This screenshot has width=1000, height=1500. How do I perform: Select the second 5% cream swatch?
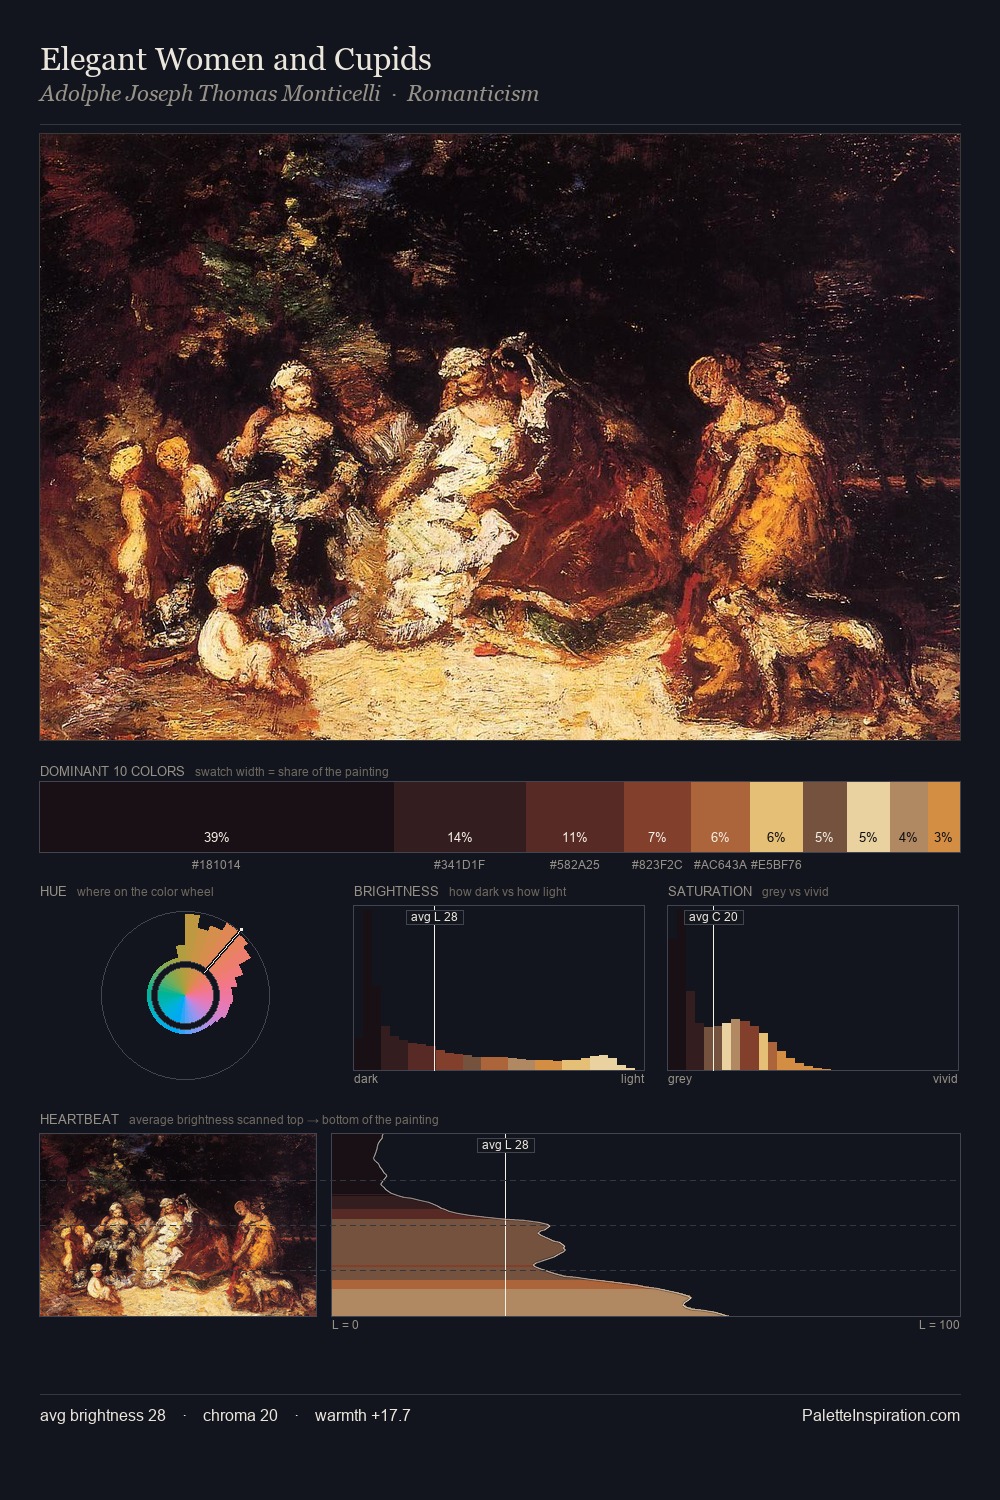[868, 817]
